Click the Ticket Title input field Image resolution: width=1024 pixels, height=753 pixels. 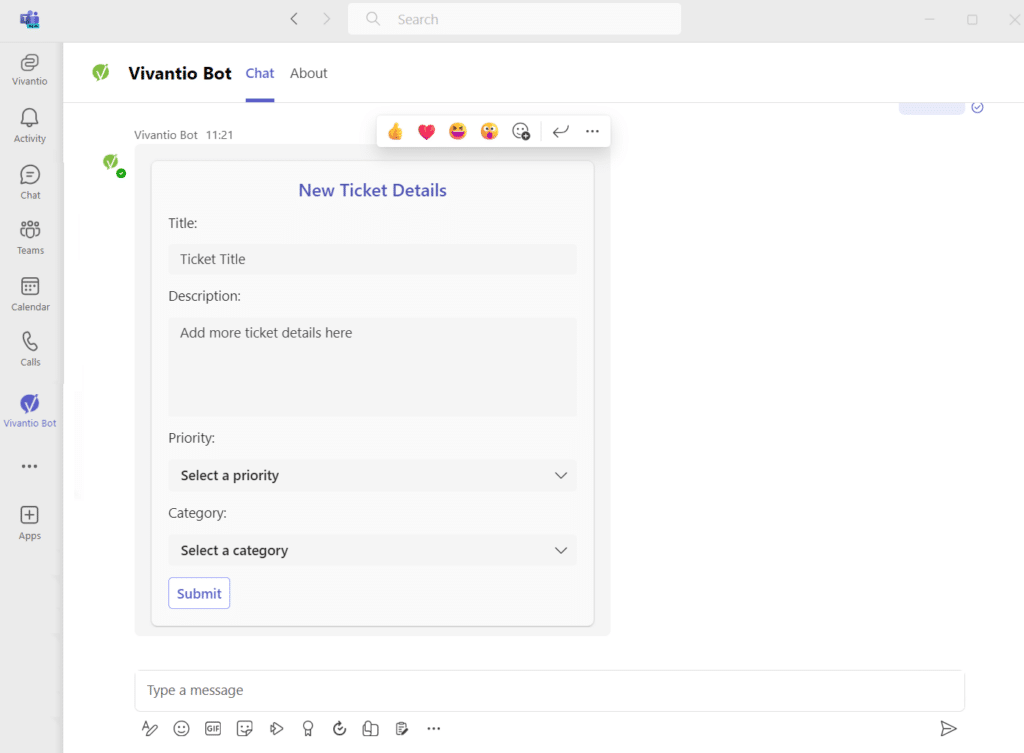(372, 259)
